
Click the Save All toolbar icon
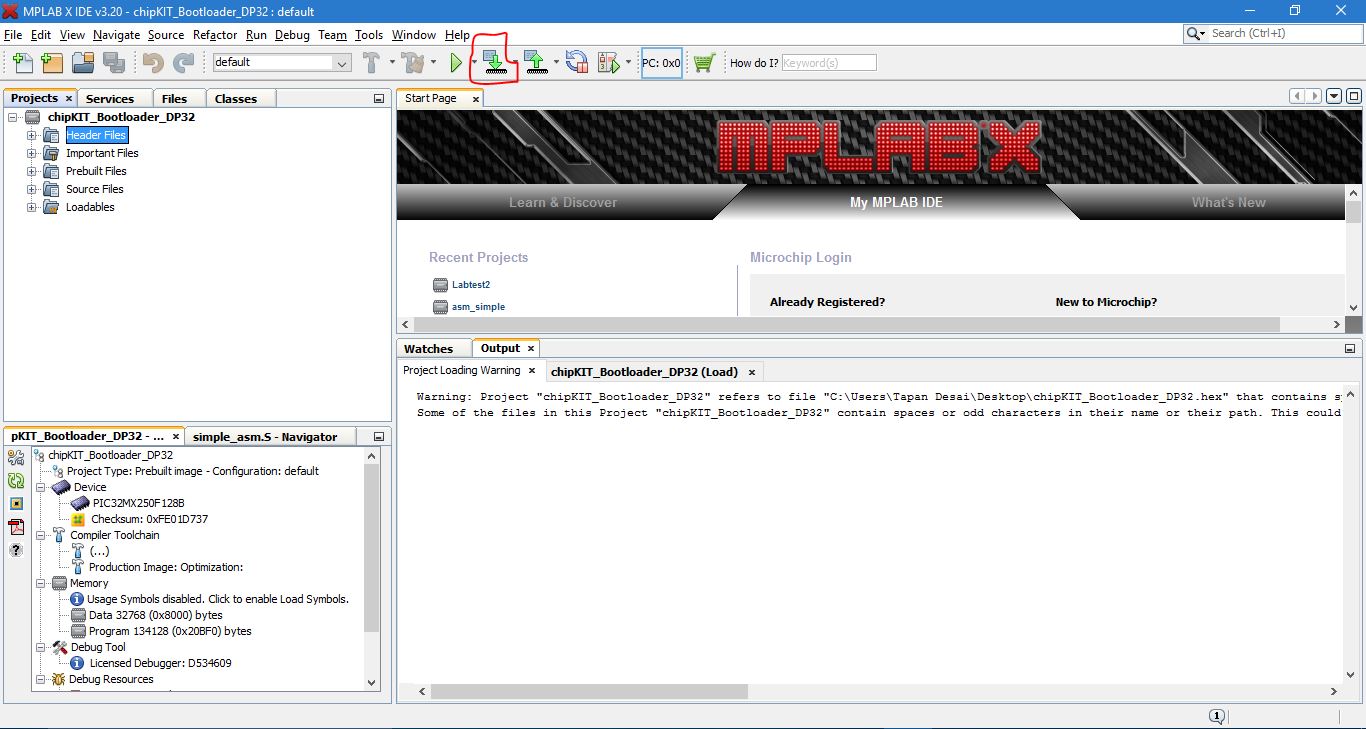(x=114, y=63)
